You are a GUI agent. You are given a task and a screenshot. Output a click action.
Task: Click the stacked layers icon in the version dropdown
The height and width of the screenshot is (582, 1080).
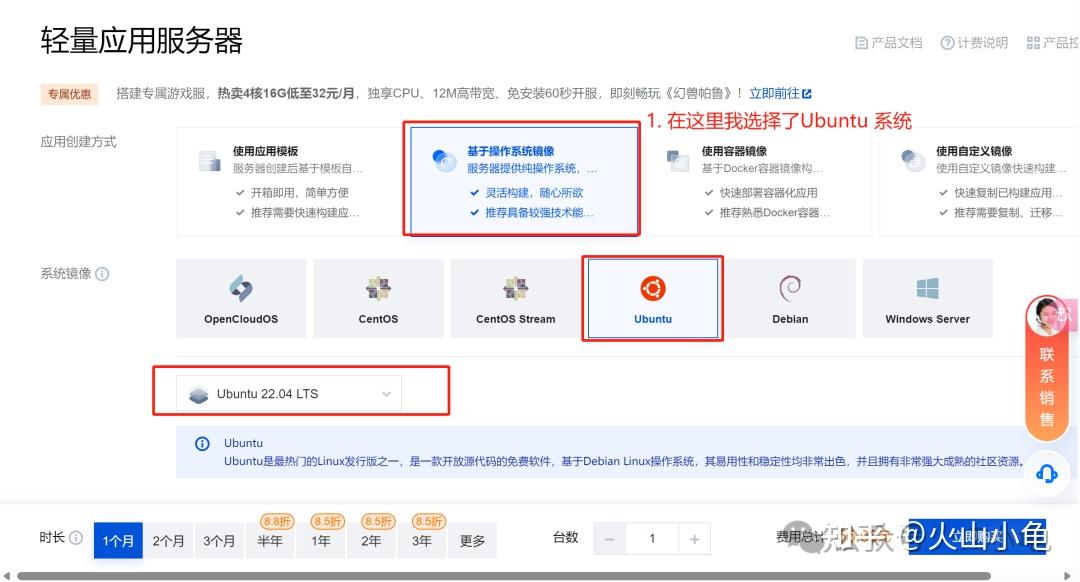coord(198,395)
